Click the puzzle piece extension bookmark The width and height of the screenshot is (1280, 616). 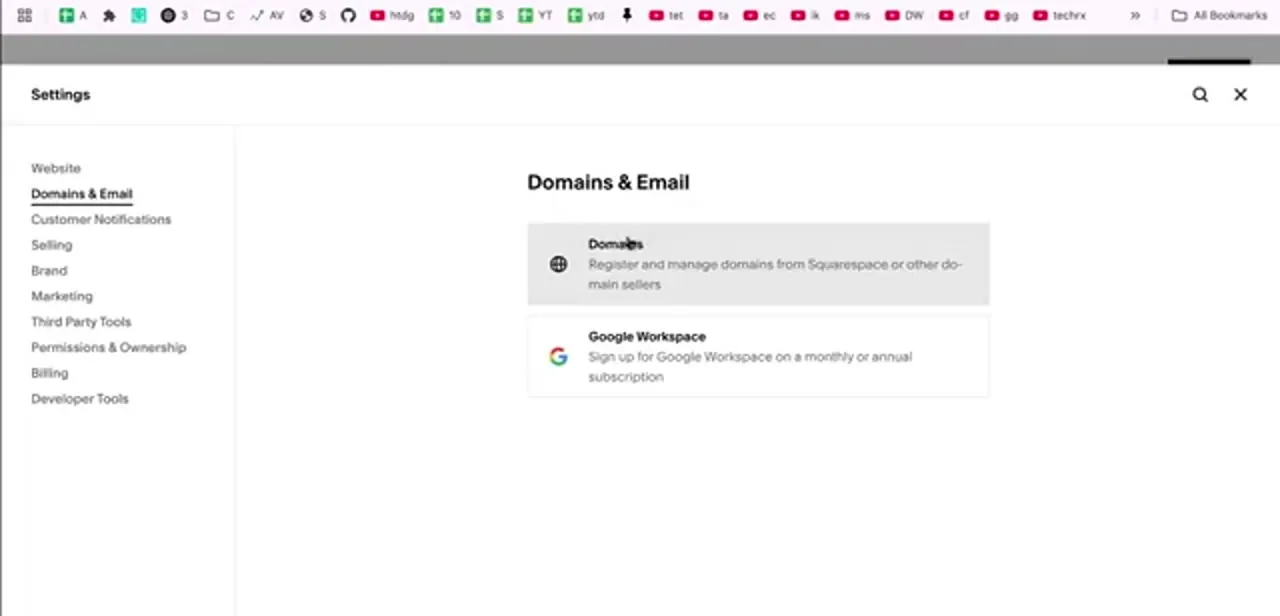click(x=109, y=15)
